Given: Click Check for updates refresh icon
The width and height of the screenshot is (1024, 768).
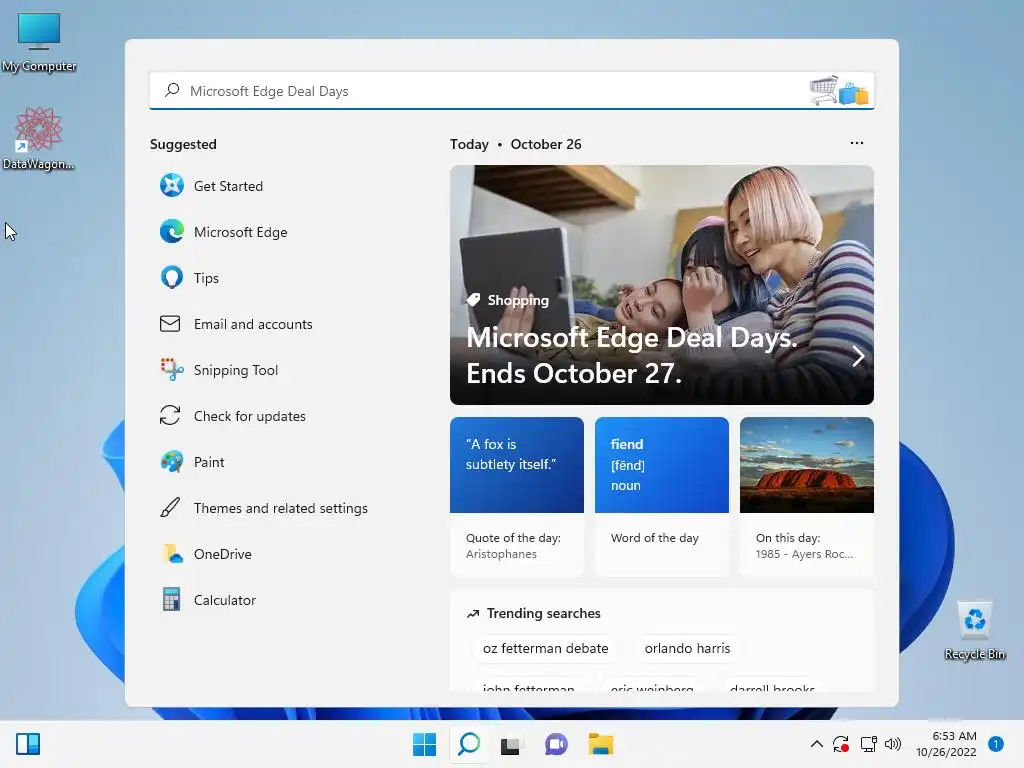Looking at the screenshot, I should [170, 416].
